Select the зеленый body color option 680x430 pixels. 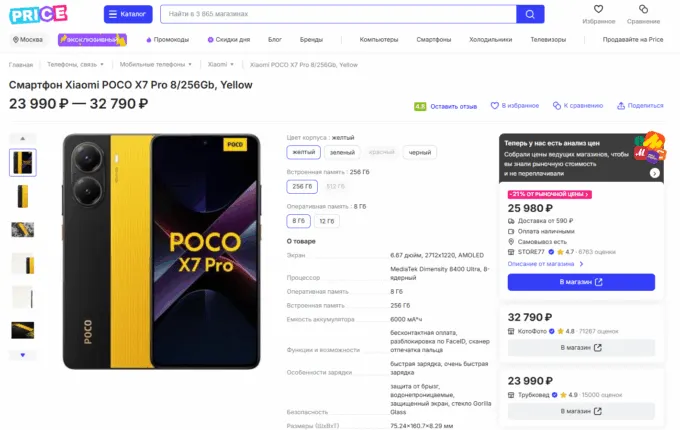pos(342,152)
